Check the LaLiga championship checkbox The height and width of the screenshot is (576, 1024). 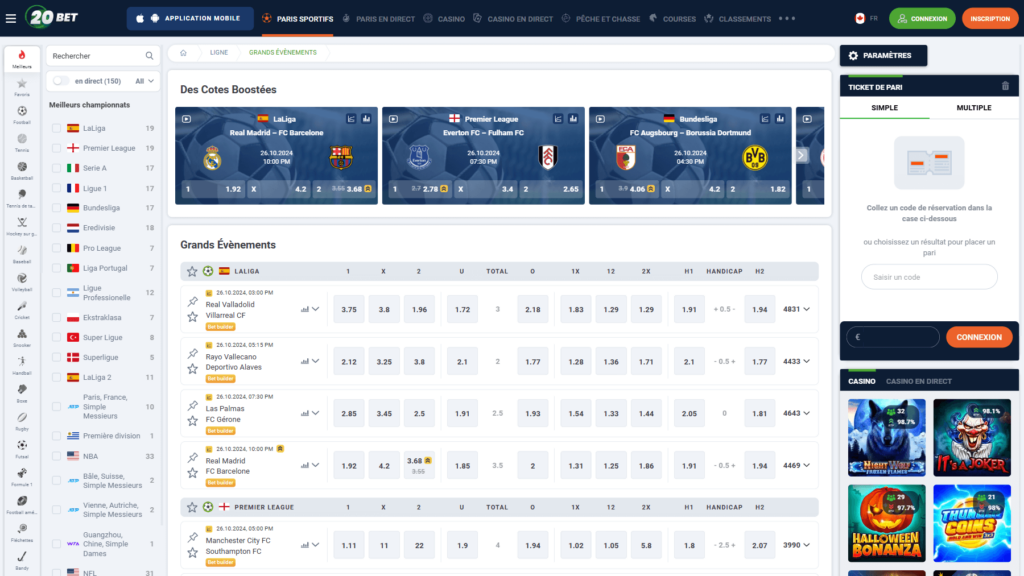(57, 129)
